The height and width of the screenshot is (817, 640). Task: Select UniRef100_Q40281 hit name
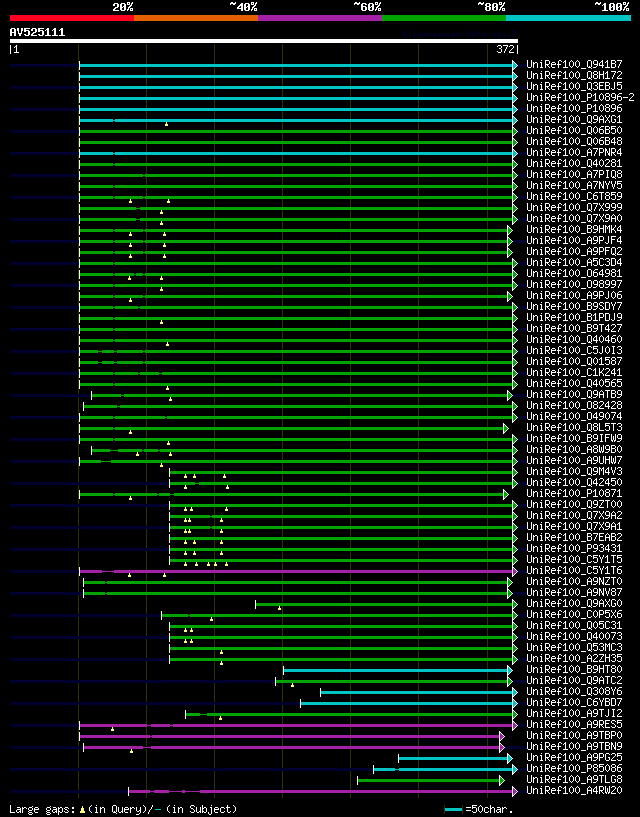tap(574, 164)
